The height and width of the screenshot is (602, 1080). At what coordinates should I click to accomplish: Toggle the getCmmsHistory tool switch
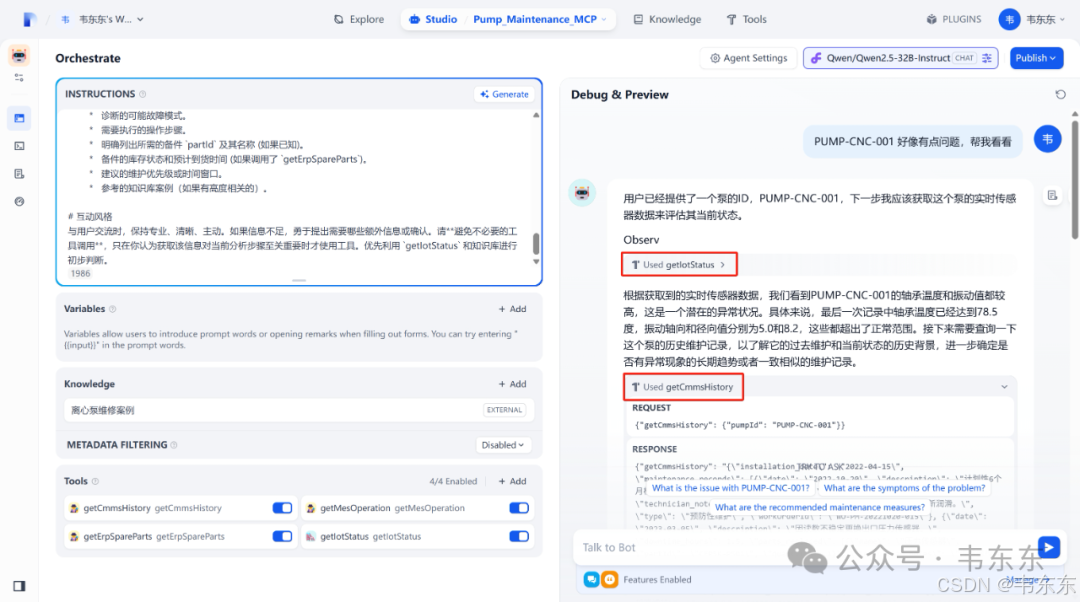(282, 508)
